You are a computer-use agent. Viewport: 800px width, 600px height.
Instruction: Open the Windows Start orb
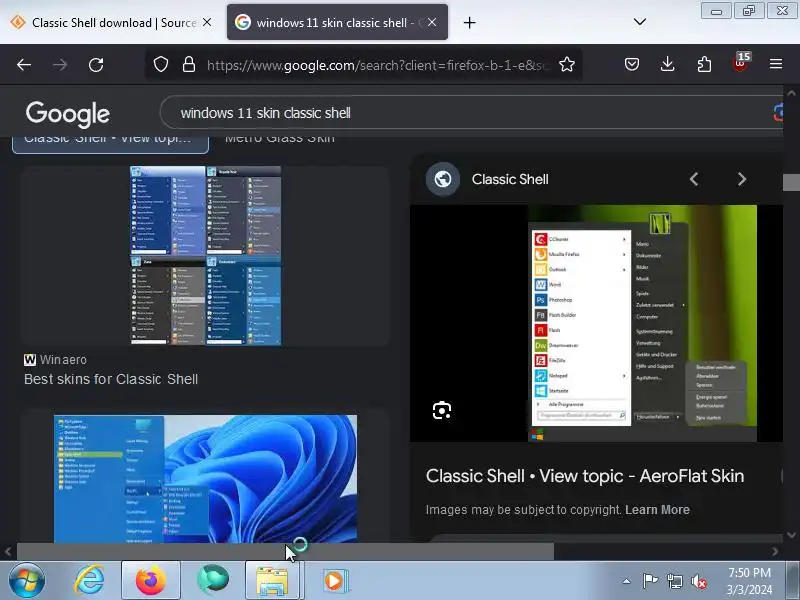pos(27,580)
